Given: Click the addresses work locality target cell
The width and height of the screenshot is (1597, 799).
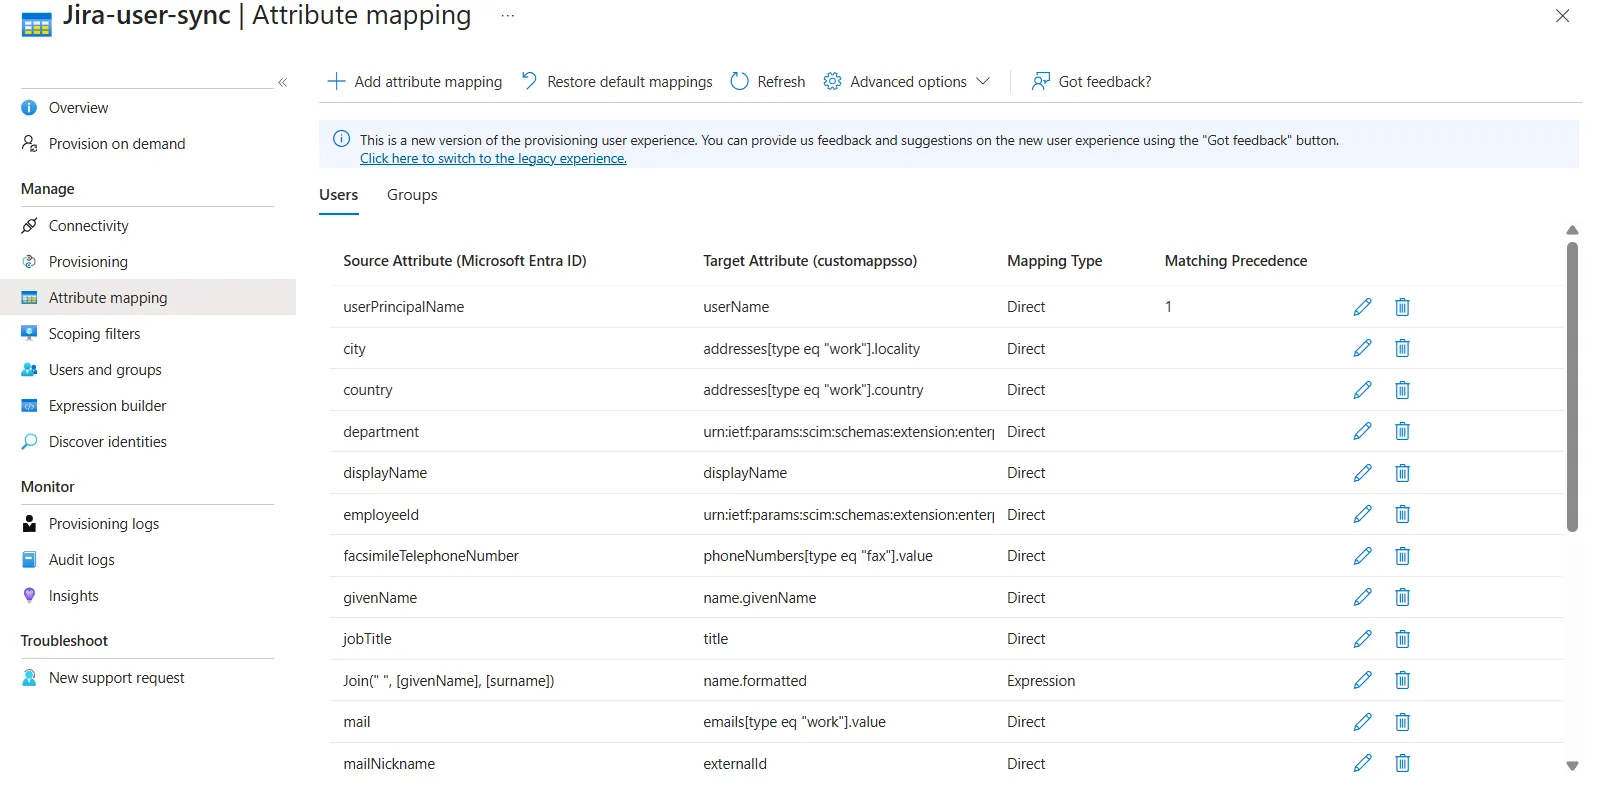Looking at the screenshot, I should 811,349.
